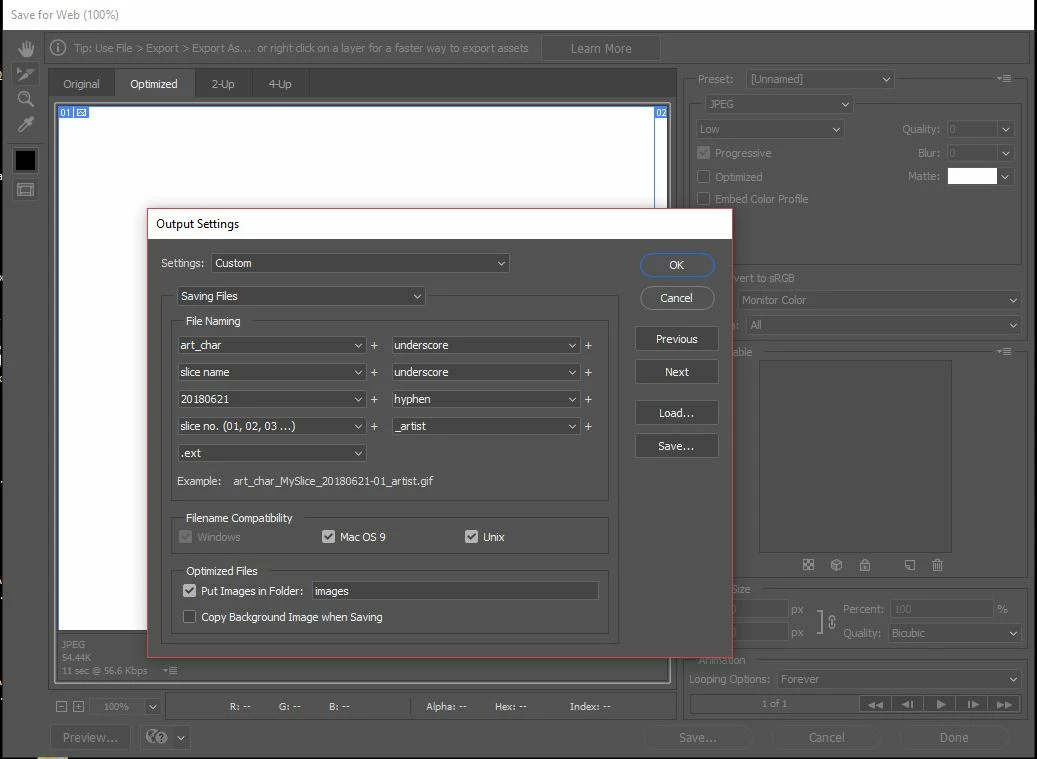Open the Saving Files section dropdown
The height and width of the screenshot is (759, 1037).
coord(301,296)
